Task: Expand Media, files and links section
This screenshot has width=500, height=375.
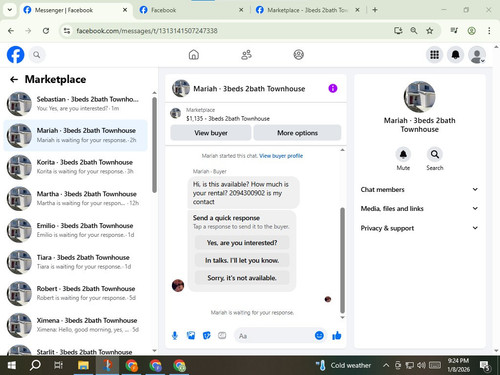Action: pos(419,209)
